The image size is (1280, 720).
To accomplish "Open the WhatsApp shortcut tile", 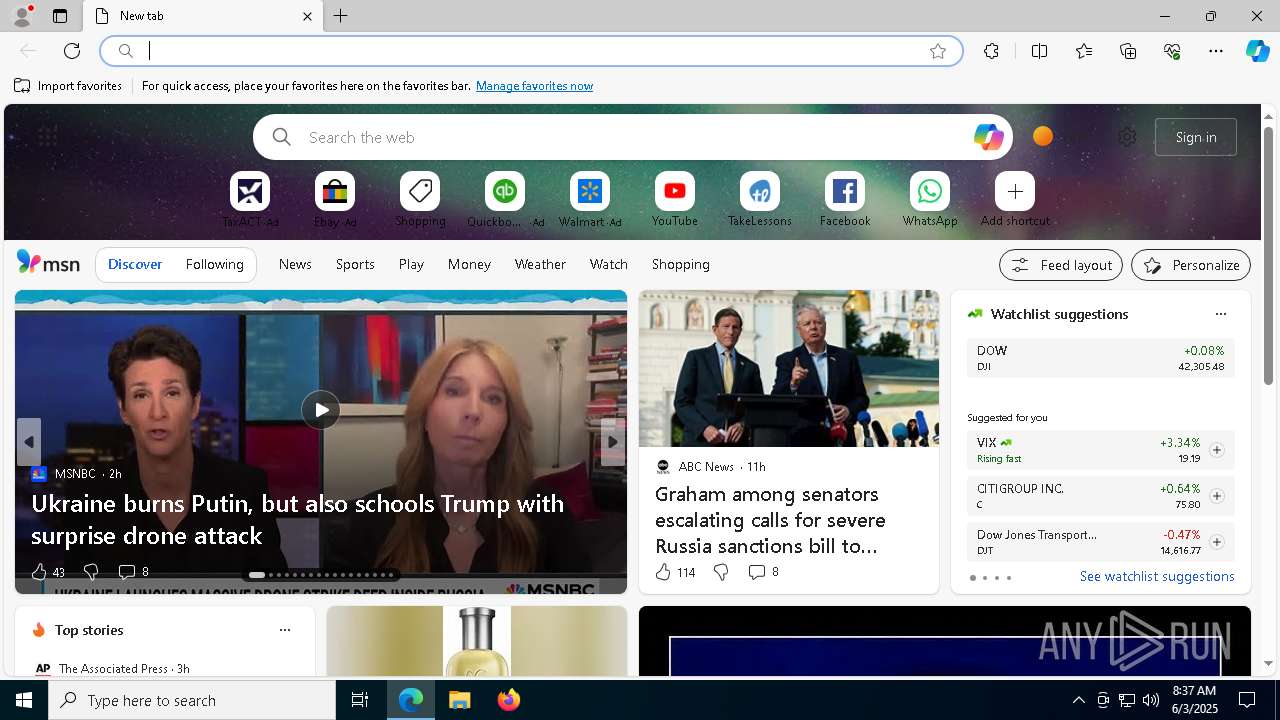I will click(x=930, y=191).
